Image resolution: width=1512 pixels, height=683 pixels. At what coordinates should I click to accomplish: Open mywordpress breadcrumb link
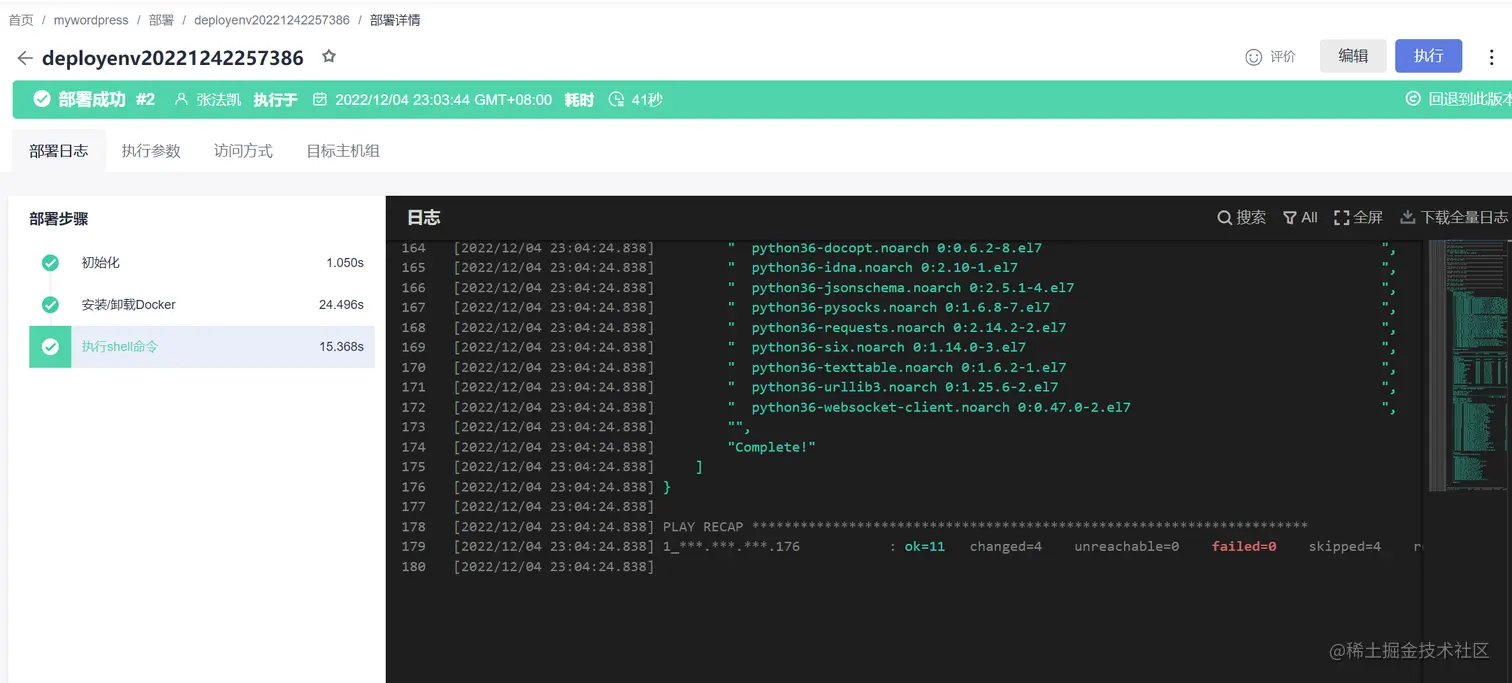coord(91,20)
